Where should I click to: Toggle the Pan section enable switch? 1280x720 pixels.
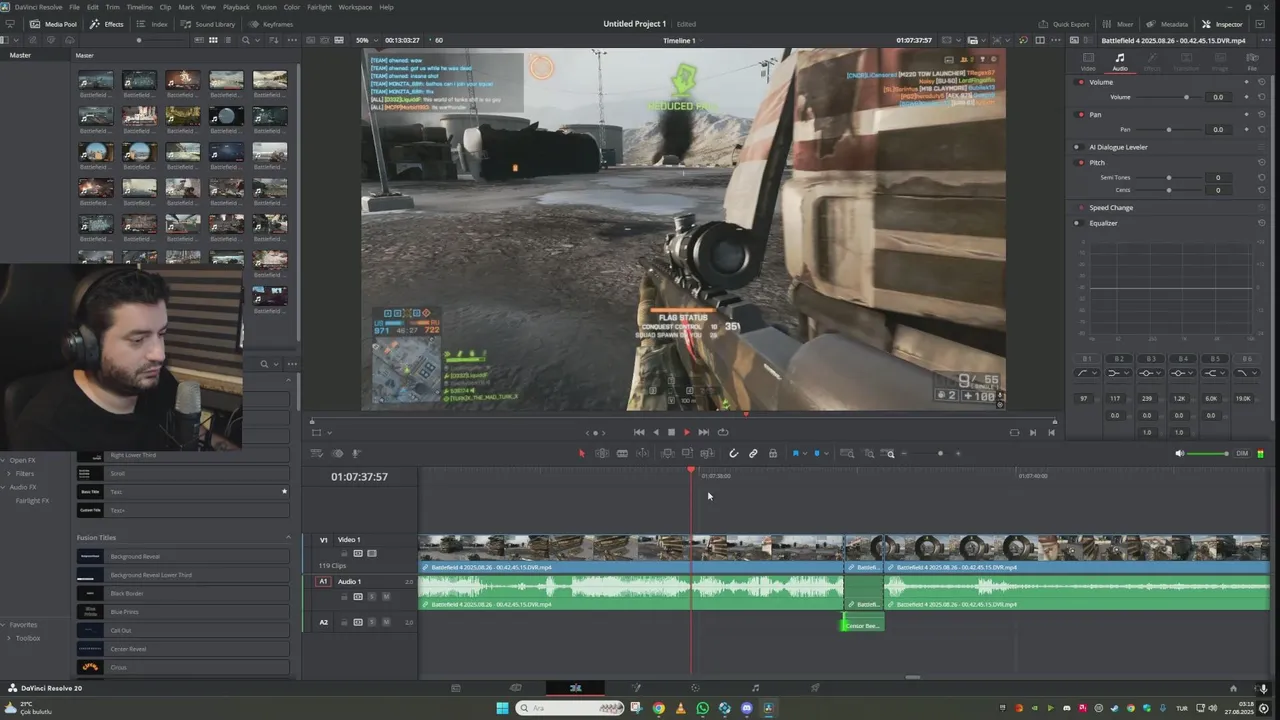pos(1081,114)
